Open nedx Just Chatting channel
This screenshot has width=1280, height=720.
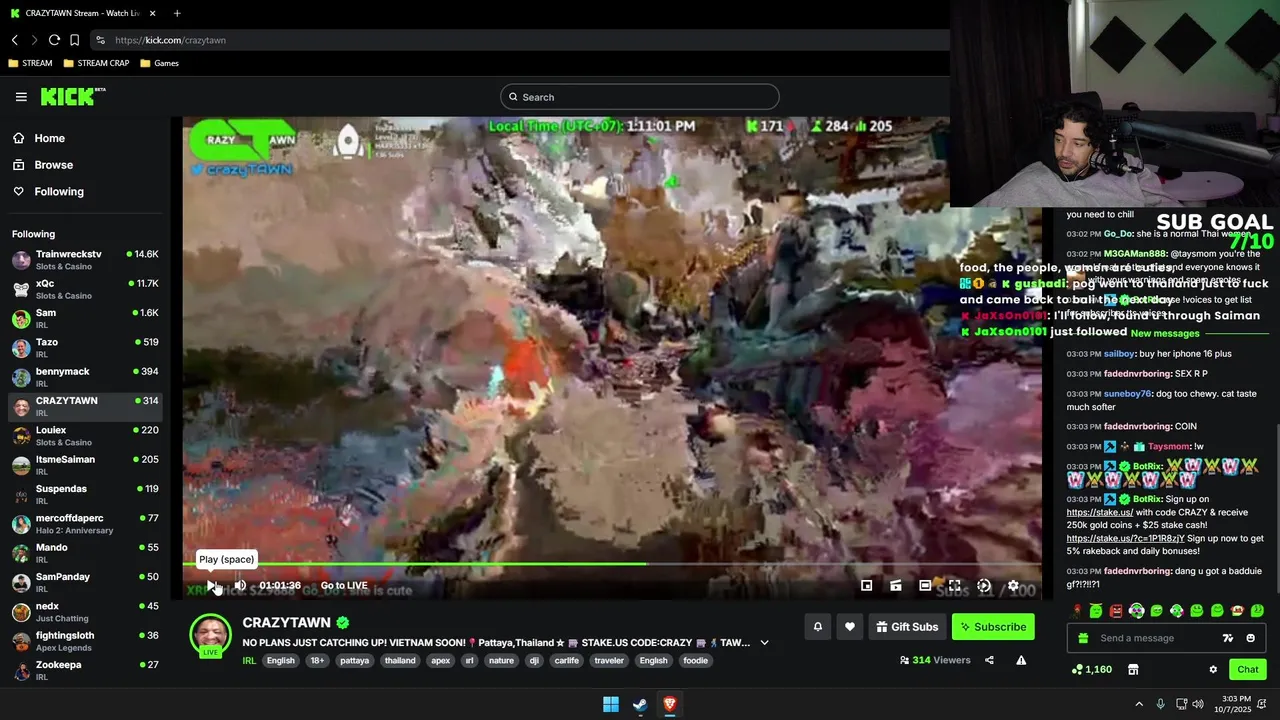click(85, 611)
